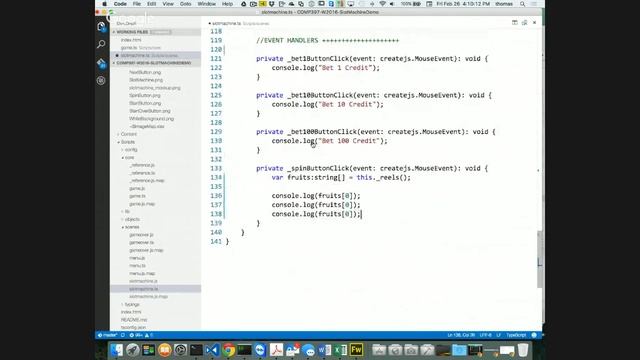The height and width of the screenshot is (360, 640).
Task: Open the File menu
Action: pyautogui.click(x=137, y=4)
